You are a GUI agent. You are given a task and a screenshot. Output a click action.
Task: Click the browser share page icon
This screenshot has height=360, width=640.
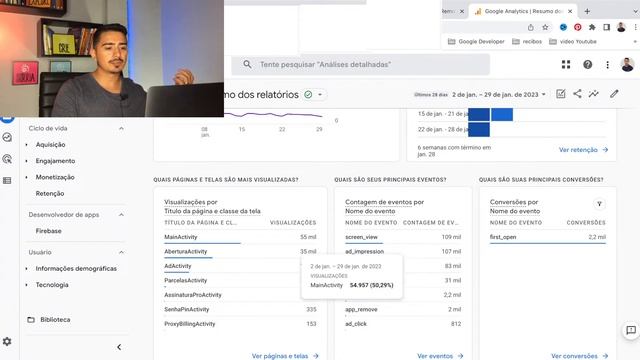(531, 27)
